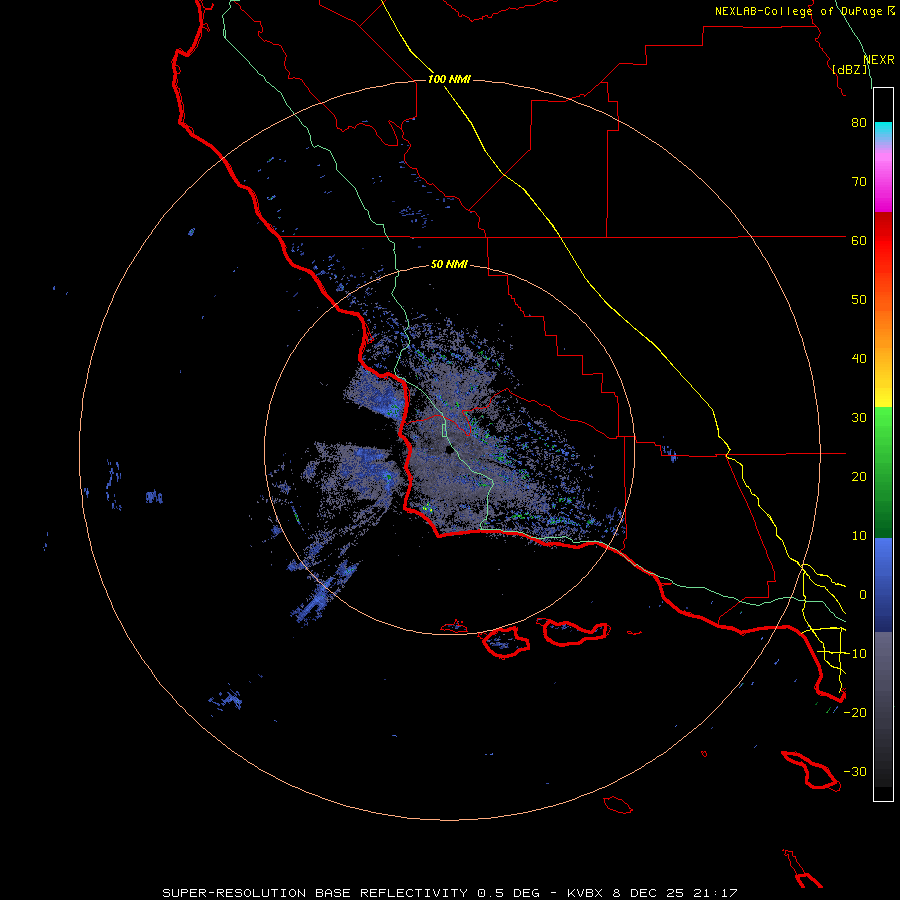Click the 40 value on the dBZ scale
Viewport: 900px width, 900px height.
[x=859, y=359]
